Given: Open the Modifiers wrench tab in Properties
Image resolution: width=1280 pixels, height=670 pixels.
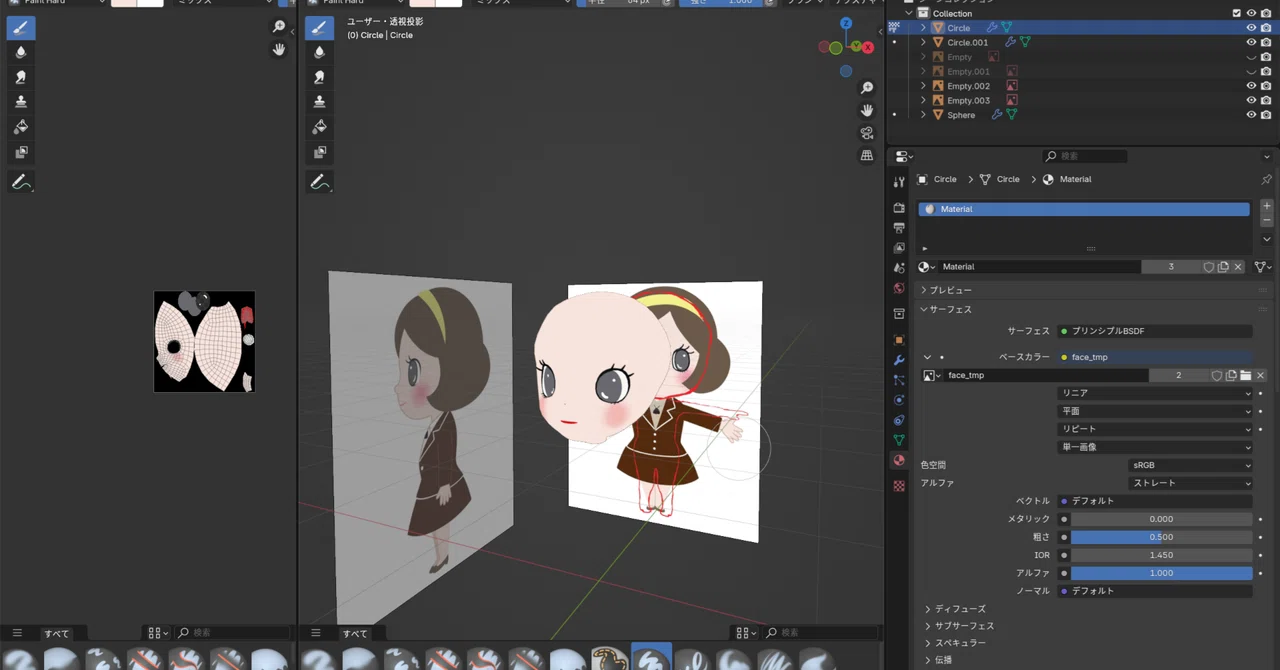Looking at the screenshot, I should pos(899,360).
